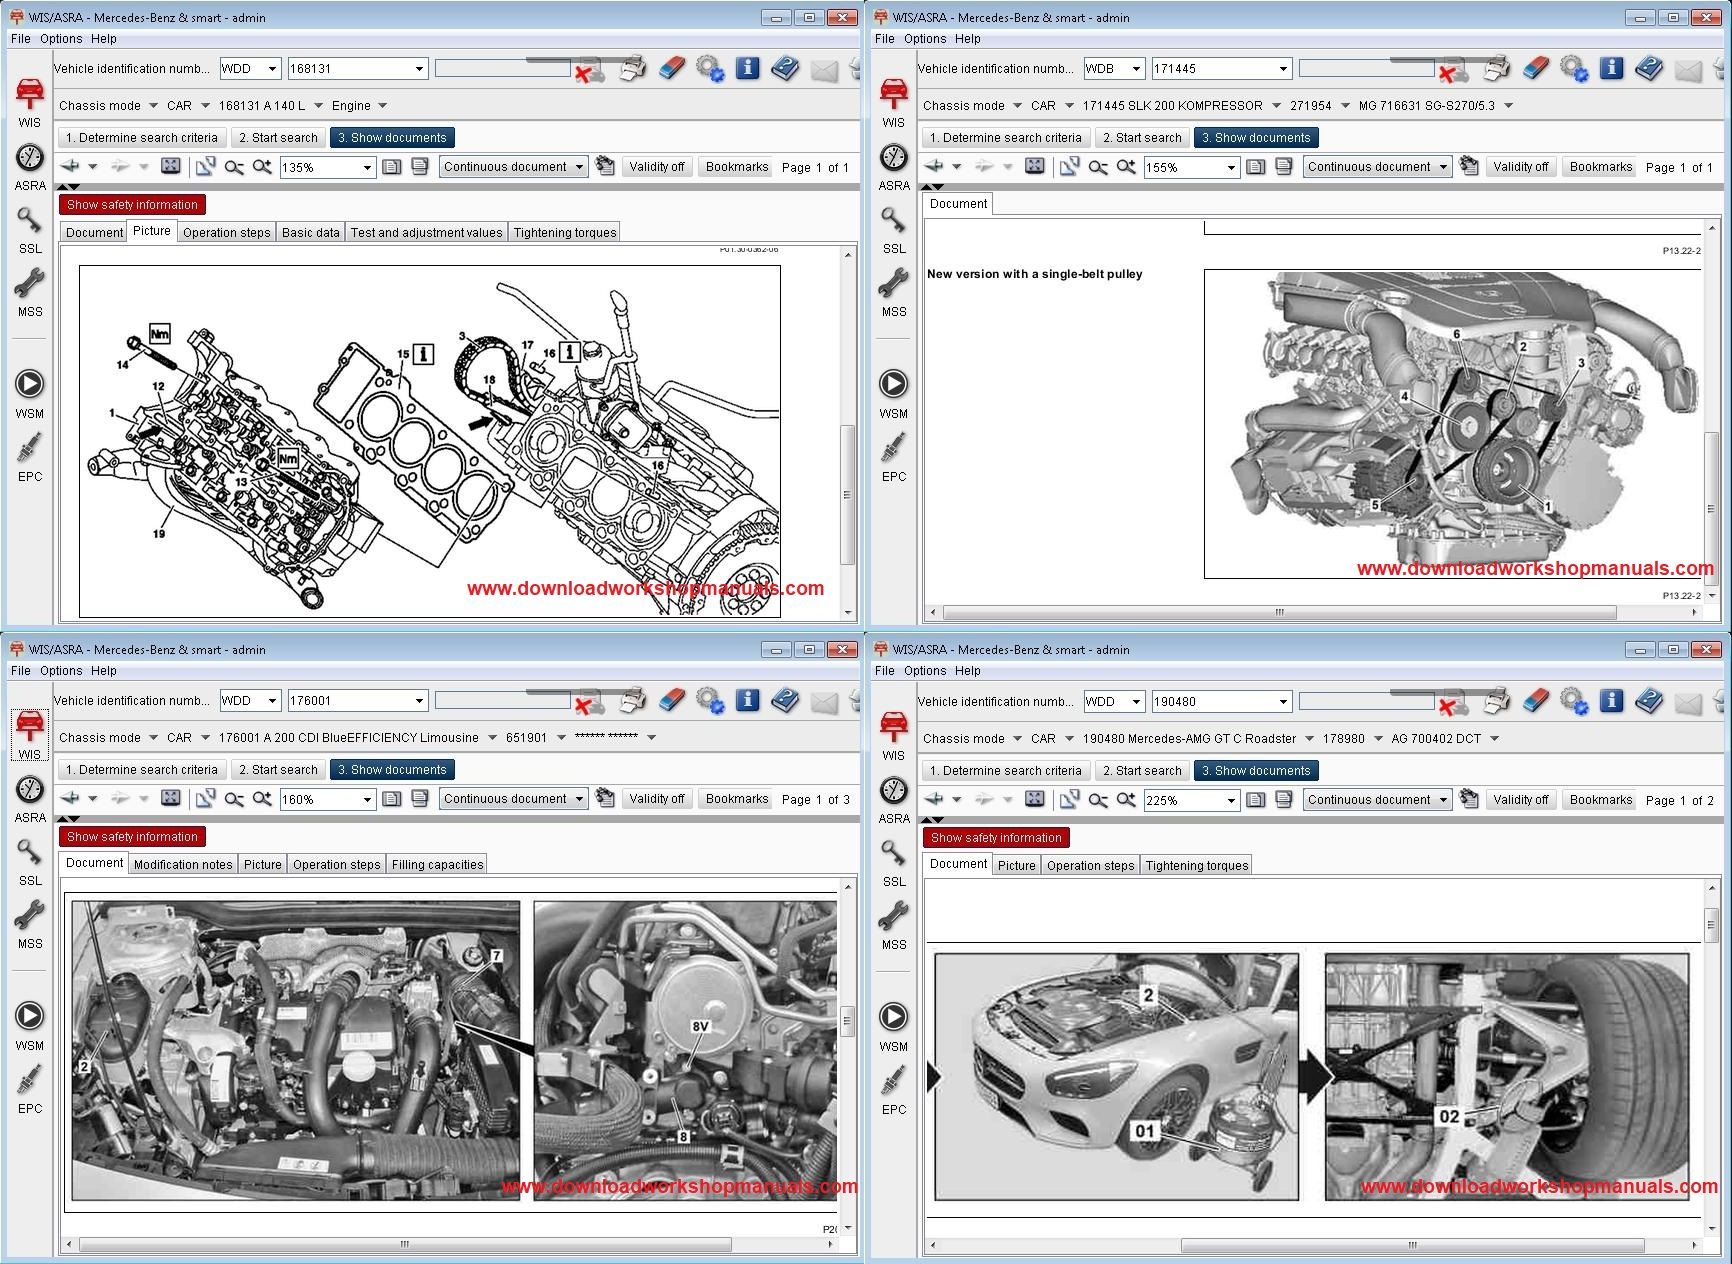Click 1. Determine search criteria bottom-left window
The image size is (1732, 1264).
pos(142,770)
